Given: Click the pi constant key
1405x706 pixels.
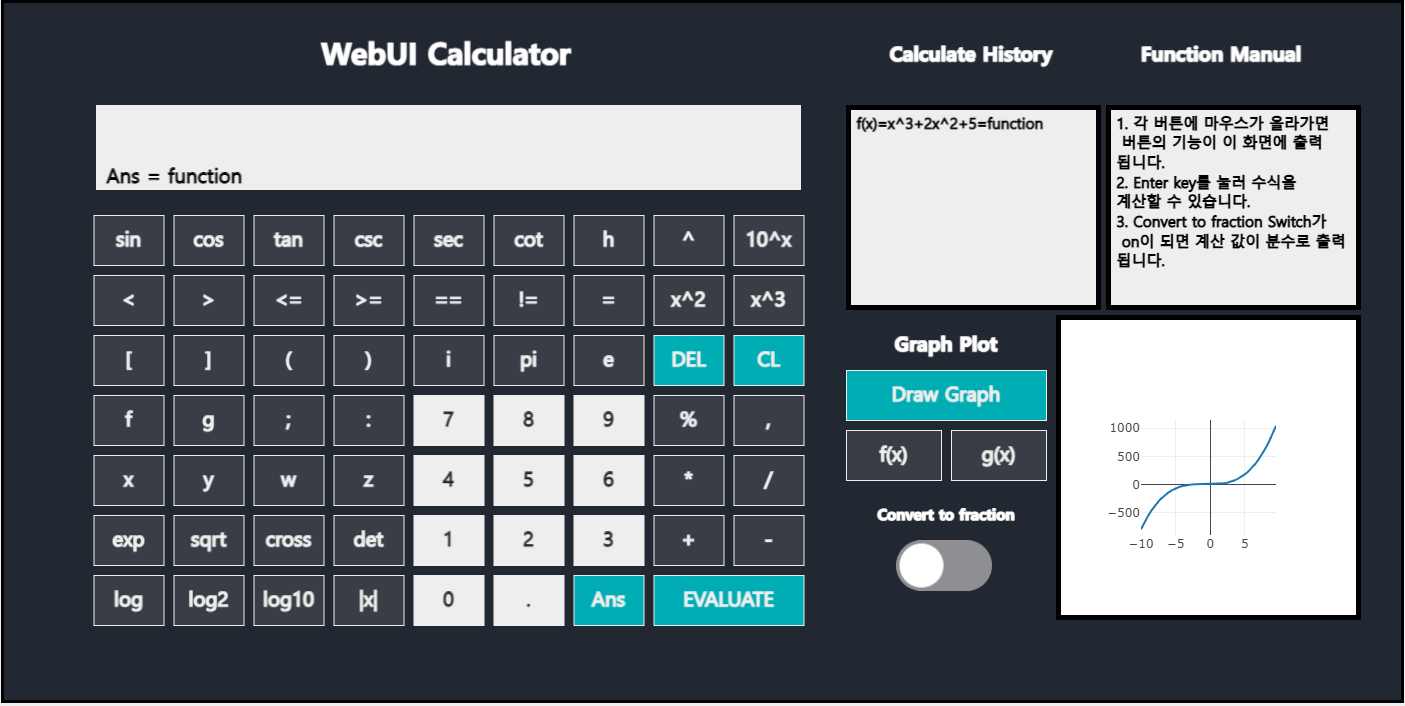Looking at the screenshot, I should pyautogui.click(x=528, y=360).
